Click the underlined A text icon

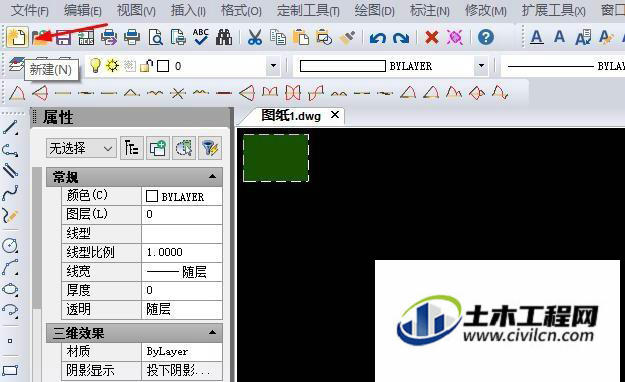tap(537, 37)
